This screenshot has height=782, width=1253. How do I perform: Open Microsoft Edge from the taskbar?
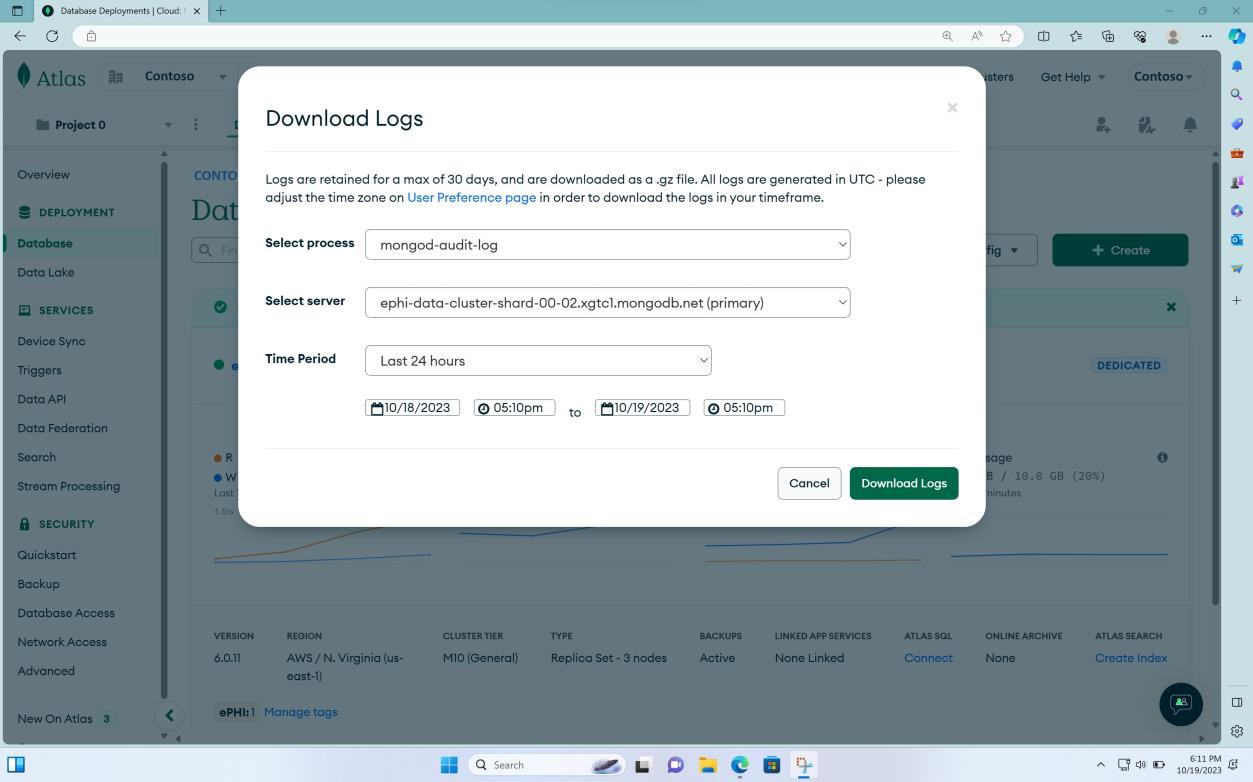(740, 764)
